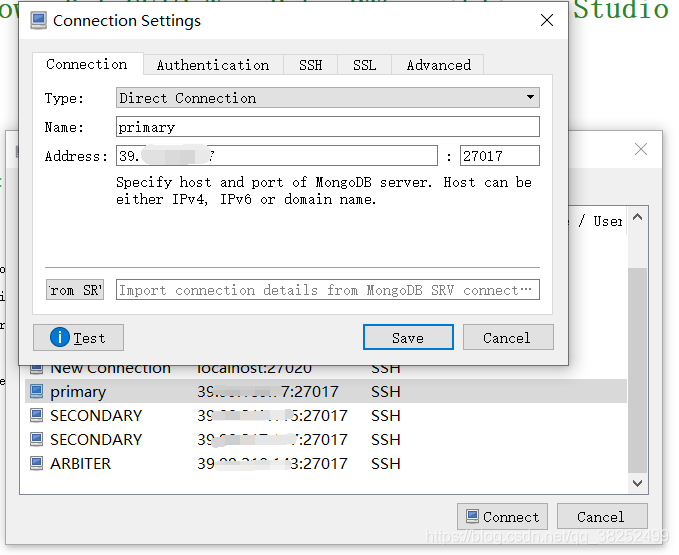Click the ARBITER address ending 3:27017
The image size is (679, 555).
click(x=272, y=463)
